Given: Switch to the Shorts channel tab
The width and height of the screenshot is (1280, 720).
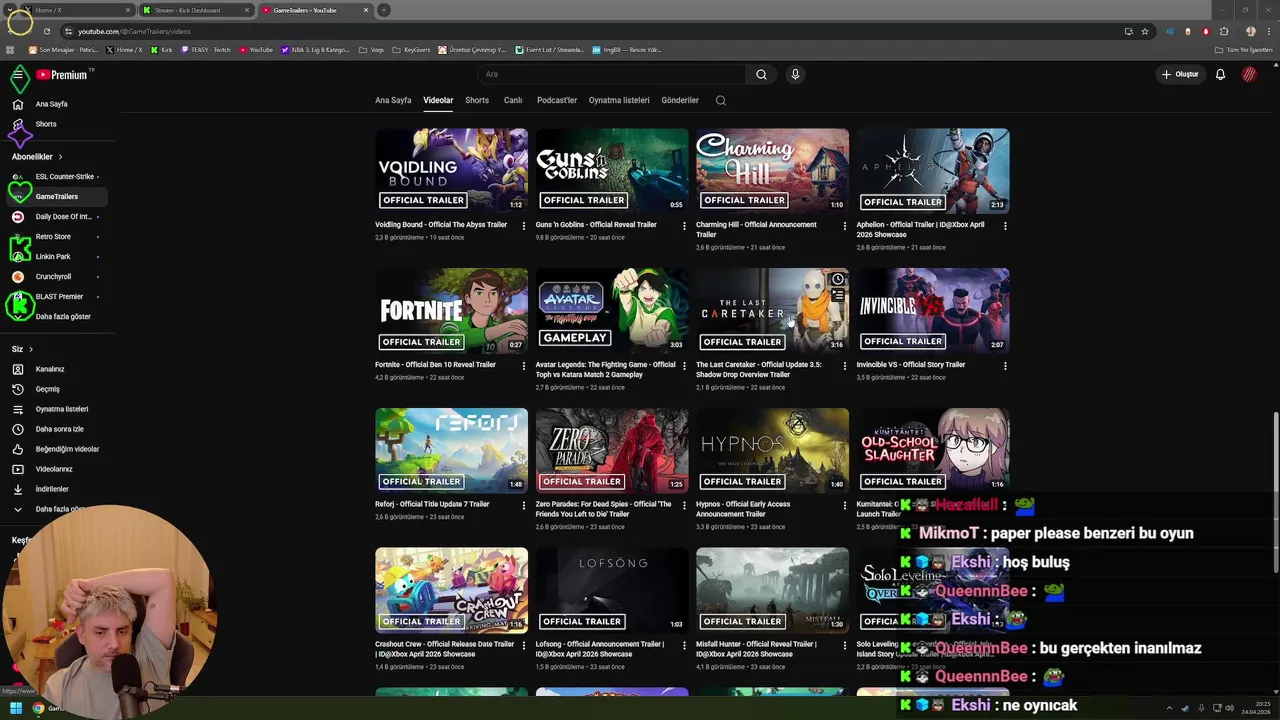Looking at the screenshot, I should (477, 100).
